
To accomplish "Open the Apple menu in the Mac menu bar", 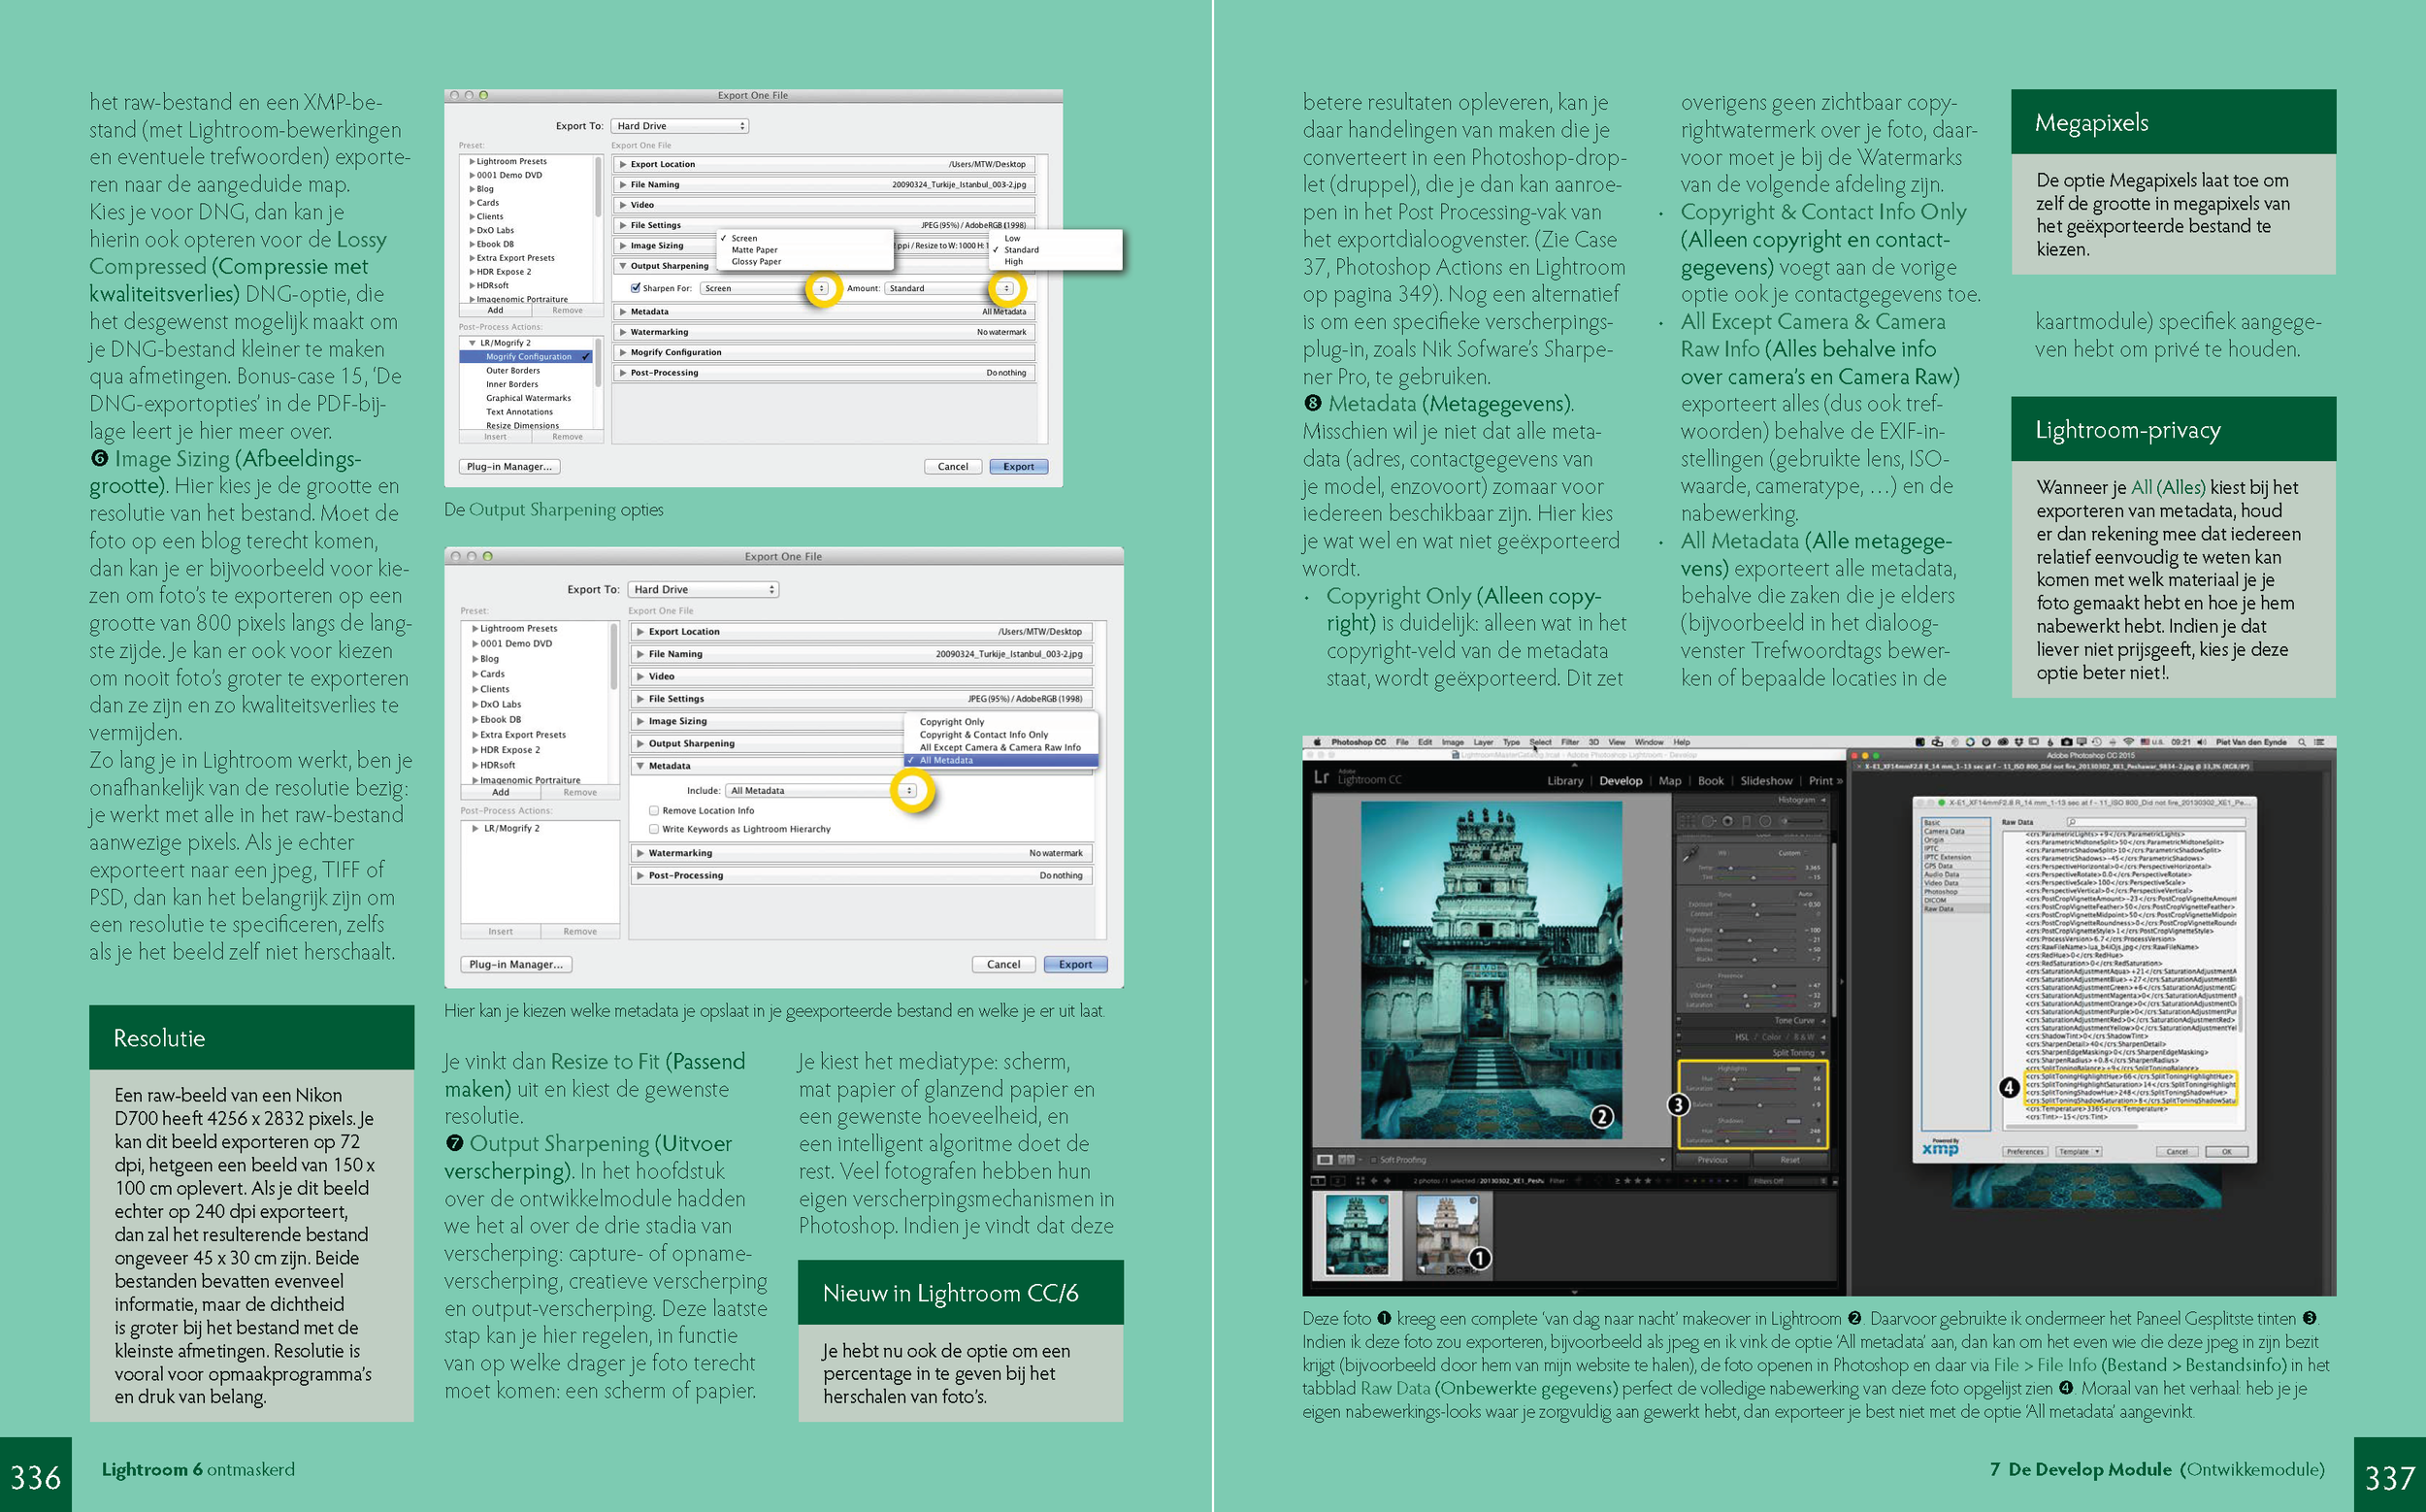I will 1317,742.
